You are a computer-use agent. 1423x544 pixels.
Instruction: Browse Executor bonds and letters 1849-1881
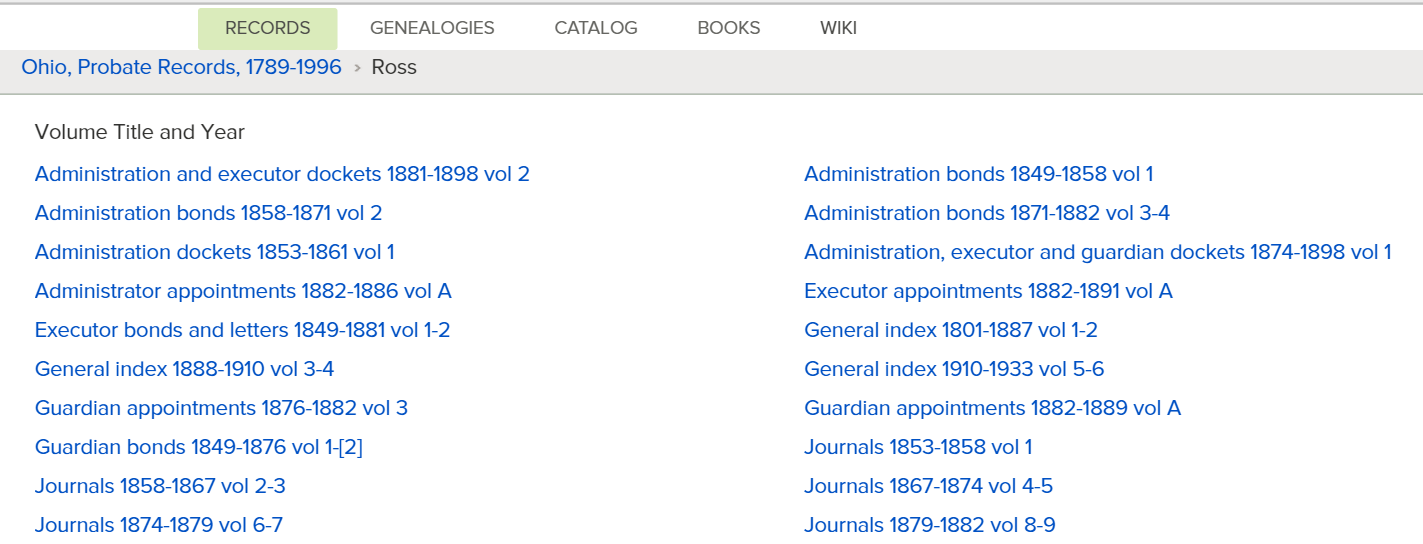coord(242,330)
